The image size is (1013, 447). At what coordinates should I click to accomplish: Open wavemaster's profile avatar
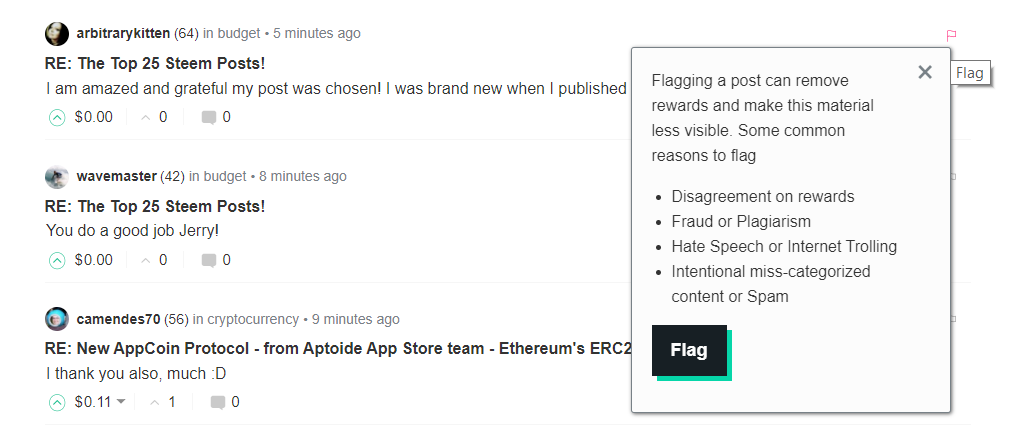(57, 177)
